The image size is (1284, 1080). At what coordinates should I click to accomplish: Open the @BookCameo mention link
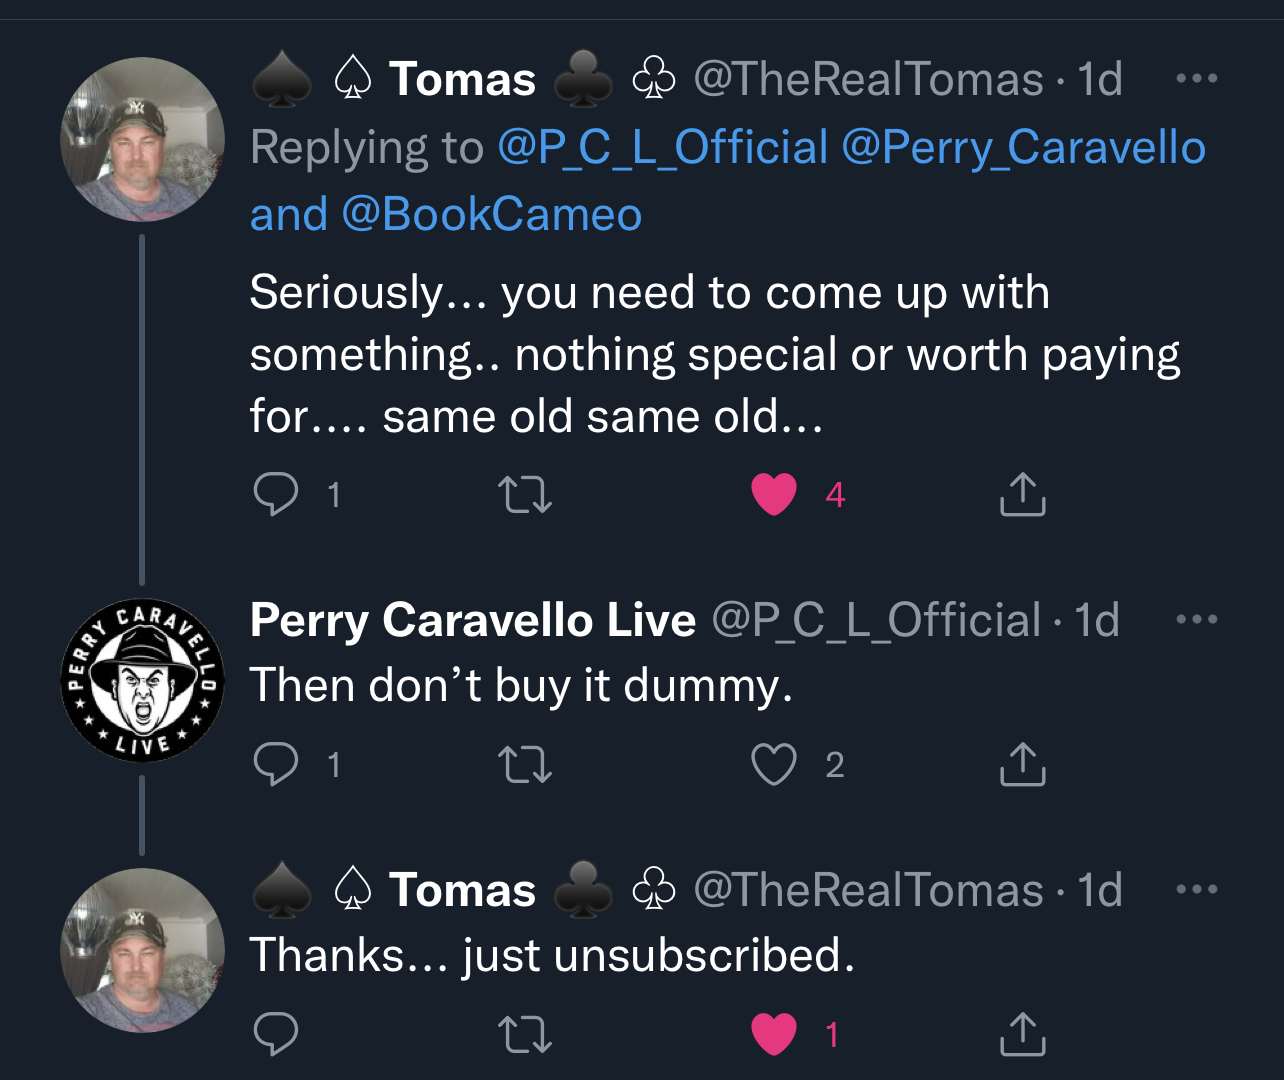coord(491,214)
